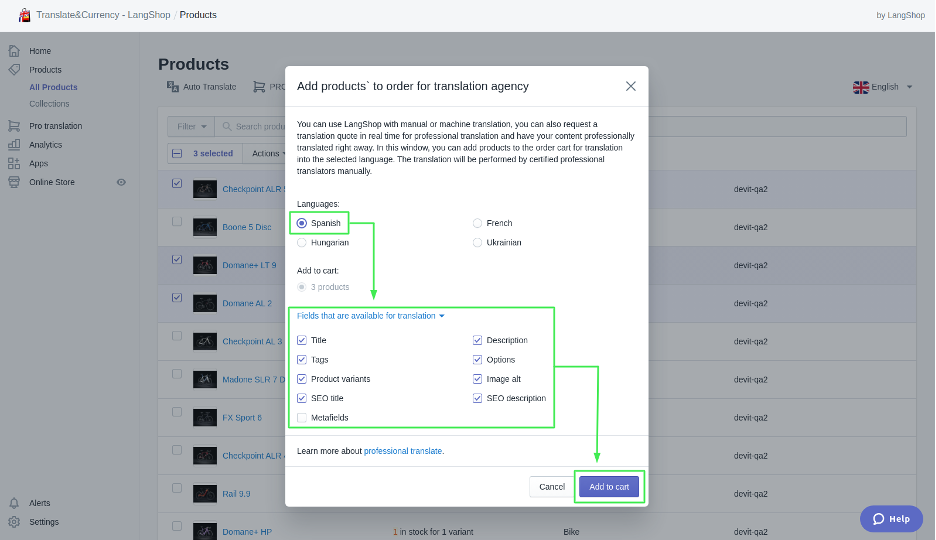Click the Help button
Viewport: 936px width, 540px height.
click(x=891, y=519)
